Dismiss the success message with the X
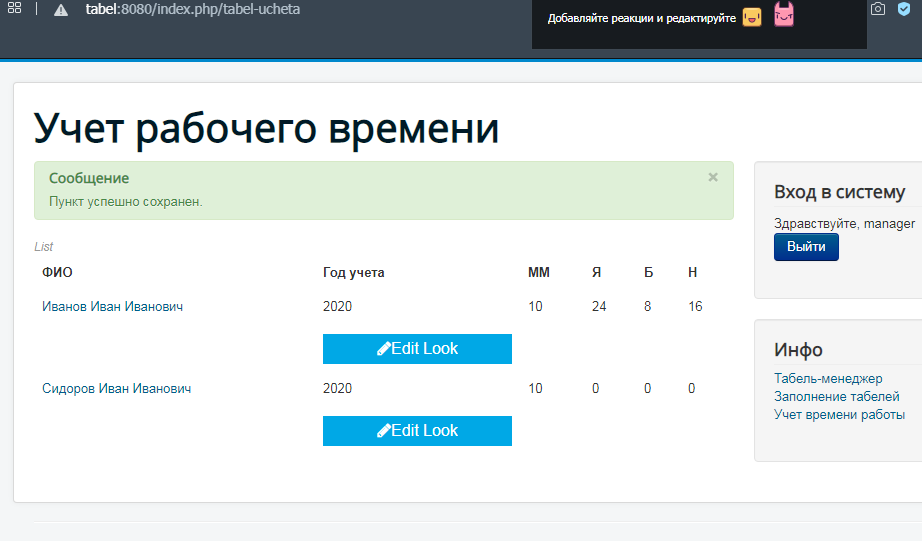The height and width of the screenshot is (541, 922). (x=713, y=177)
